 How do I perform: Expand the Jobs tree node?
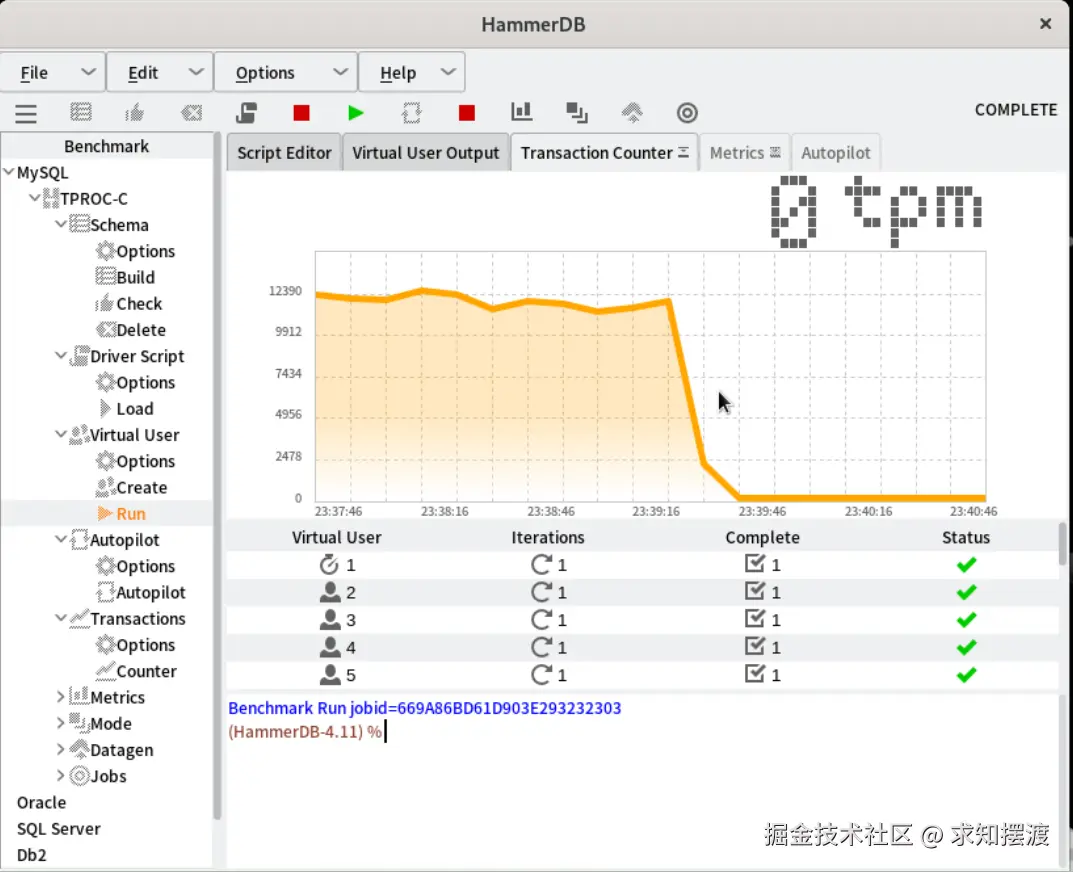pyautogui.click(x=60, y=775)
